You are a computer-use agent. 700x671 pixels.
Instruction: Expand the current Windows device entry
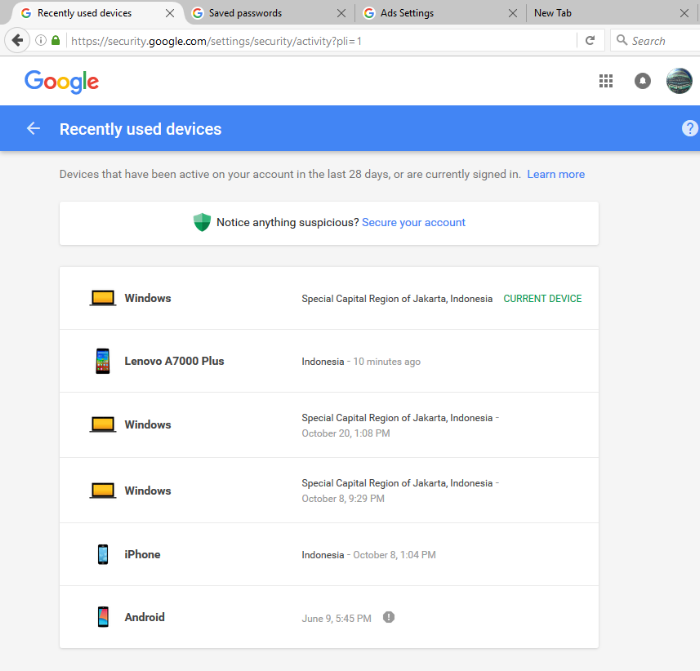point(329,298)
